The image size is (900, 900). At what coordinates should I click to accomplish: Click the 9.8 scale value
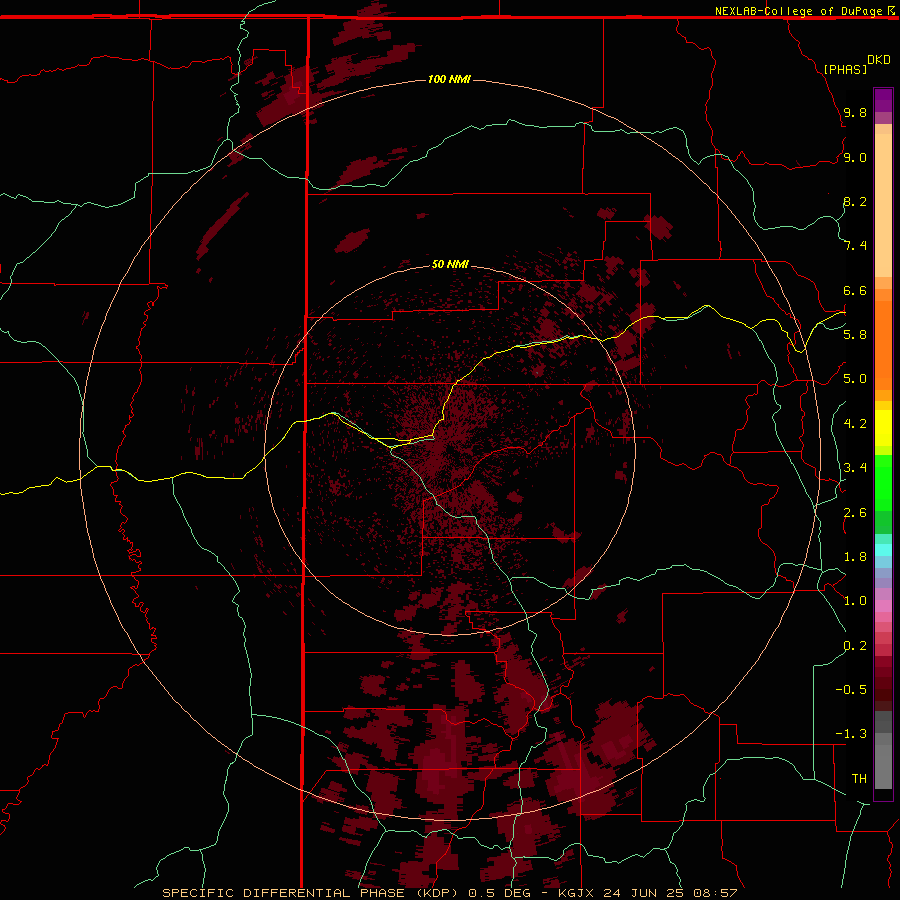click(x=855, y=113)
